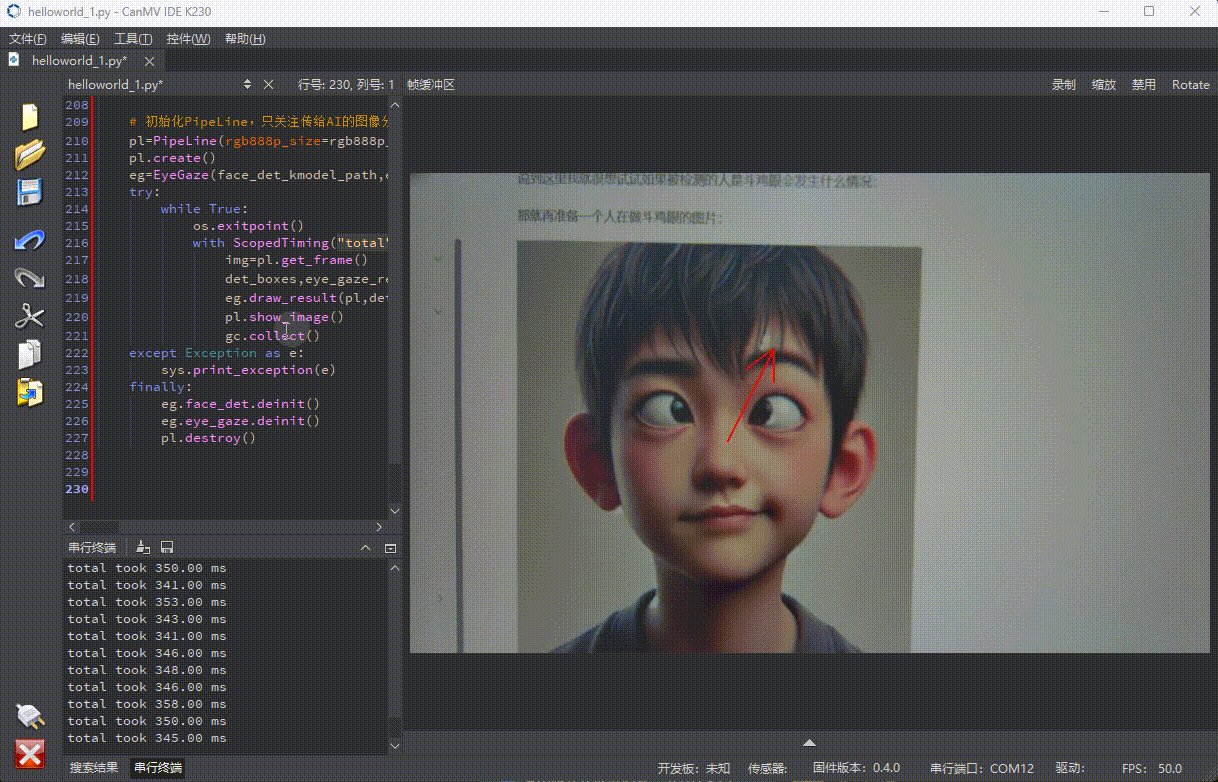Screen dimensions: 1218x782
Task: Click the New File icon in sidebar
Action: (x=30, y=117)
